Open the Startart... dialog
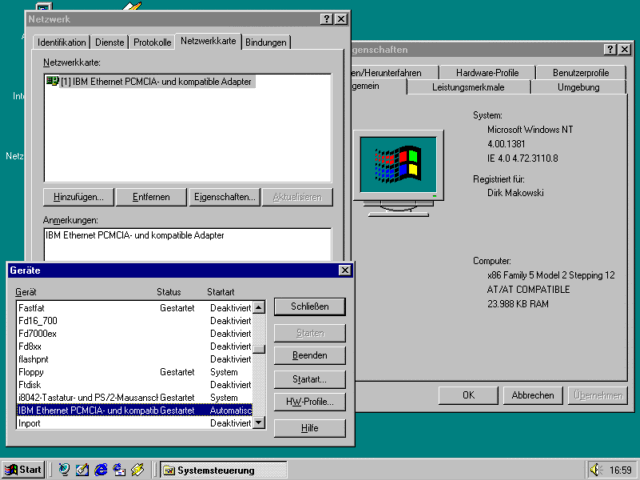Screen dimensions: 640x480 pos(310,380)
